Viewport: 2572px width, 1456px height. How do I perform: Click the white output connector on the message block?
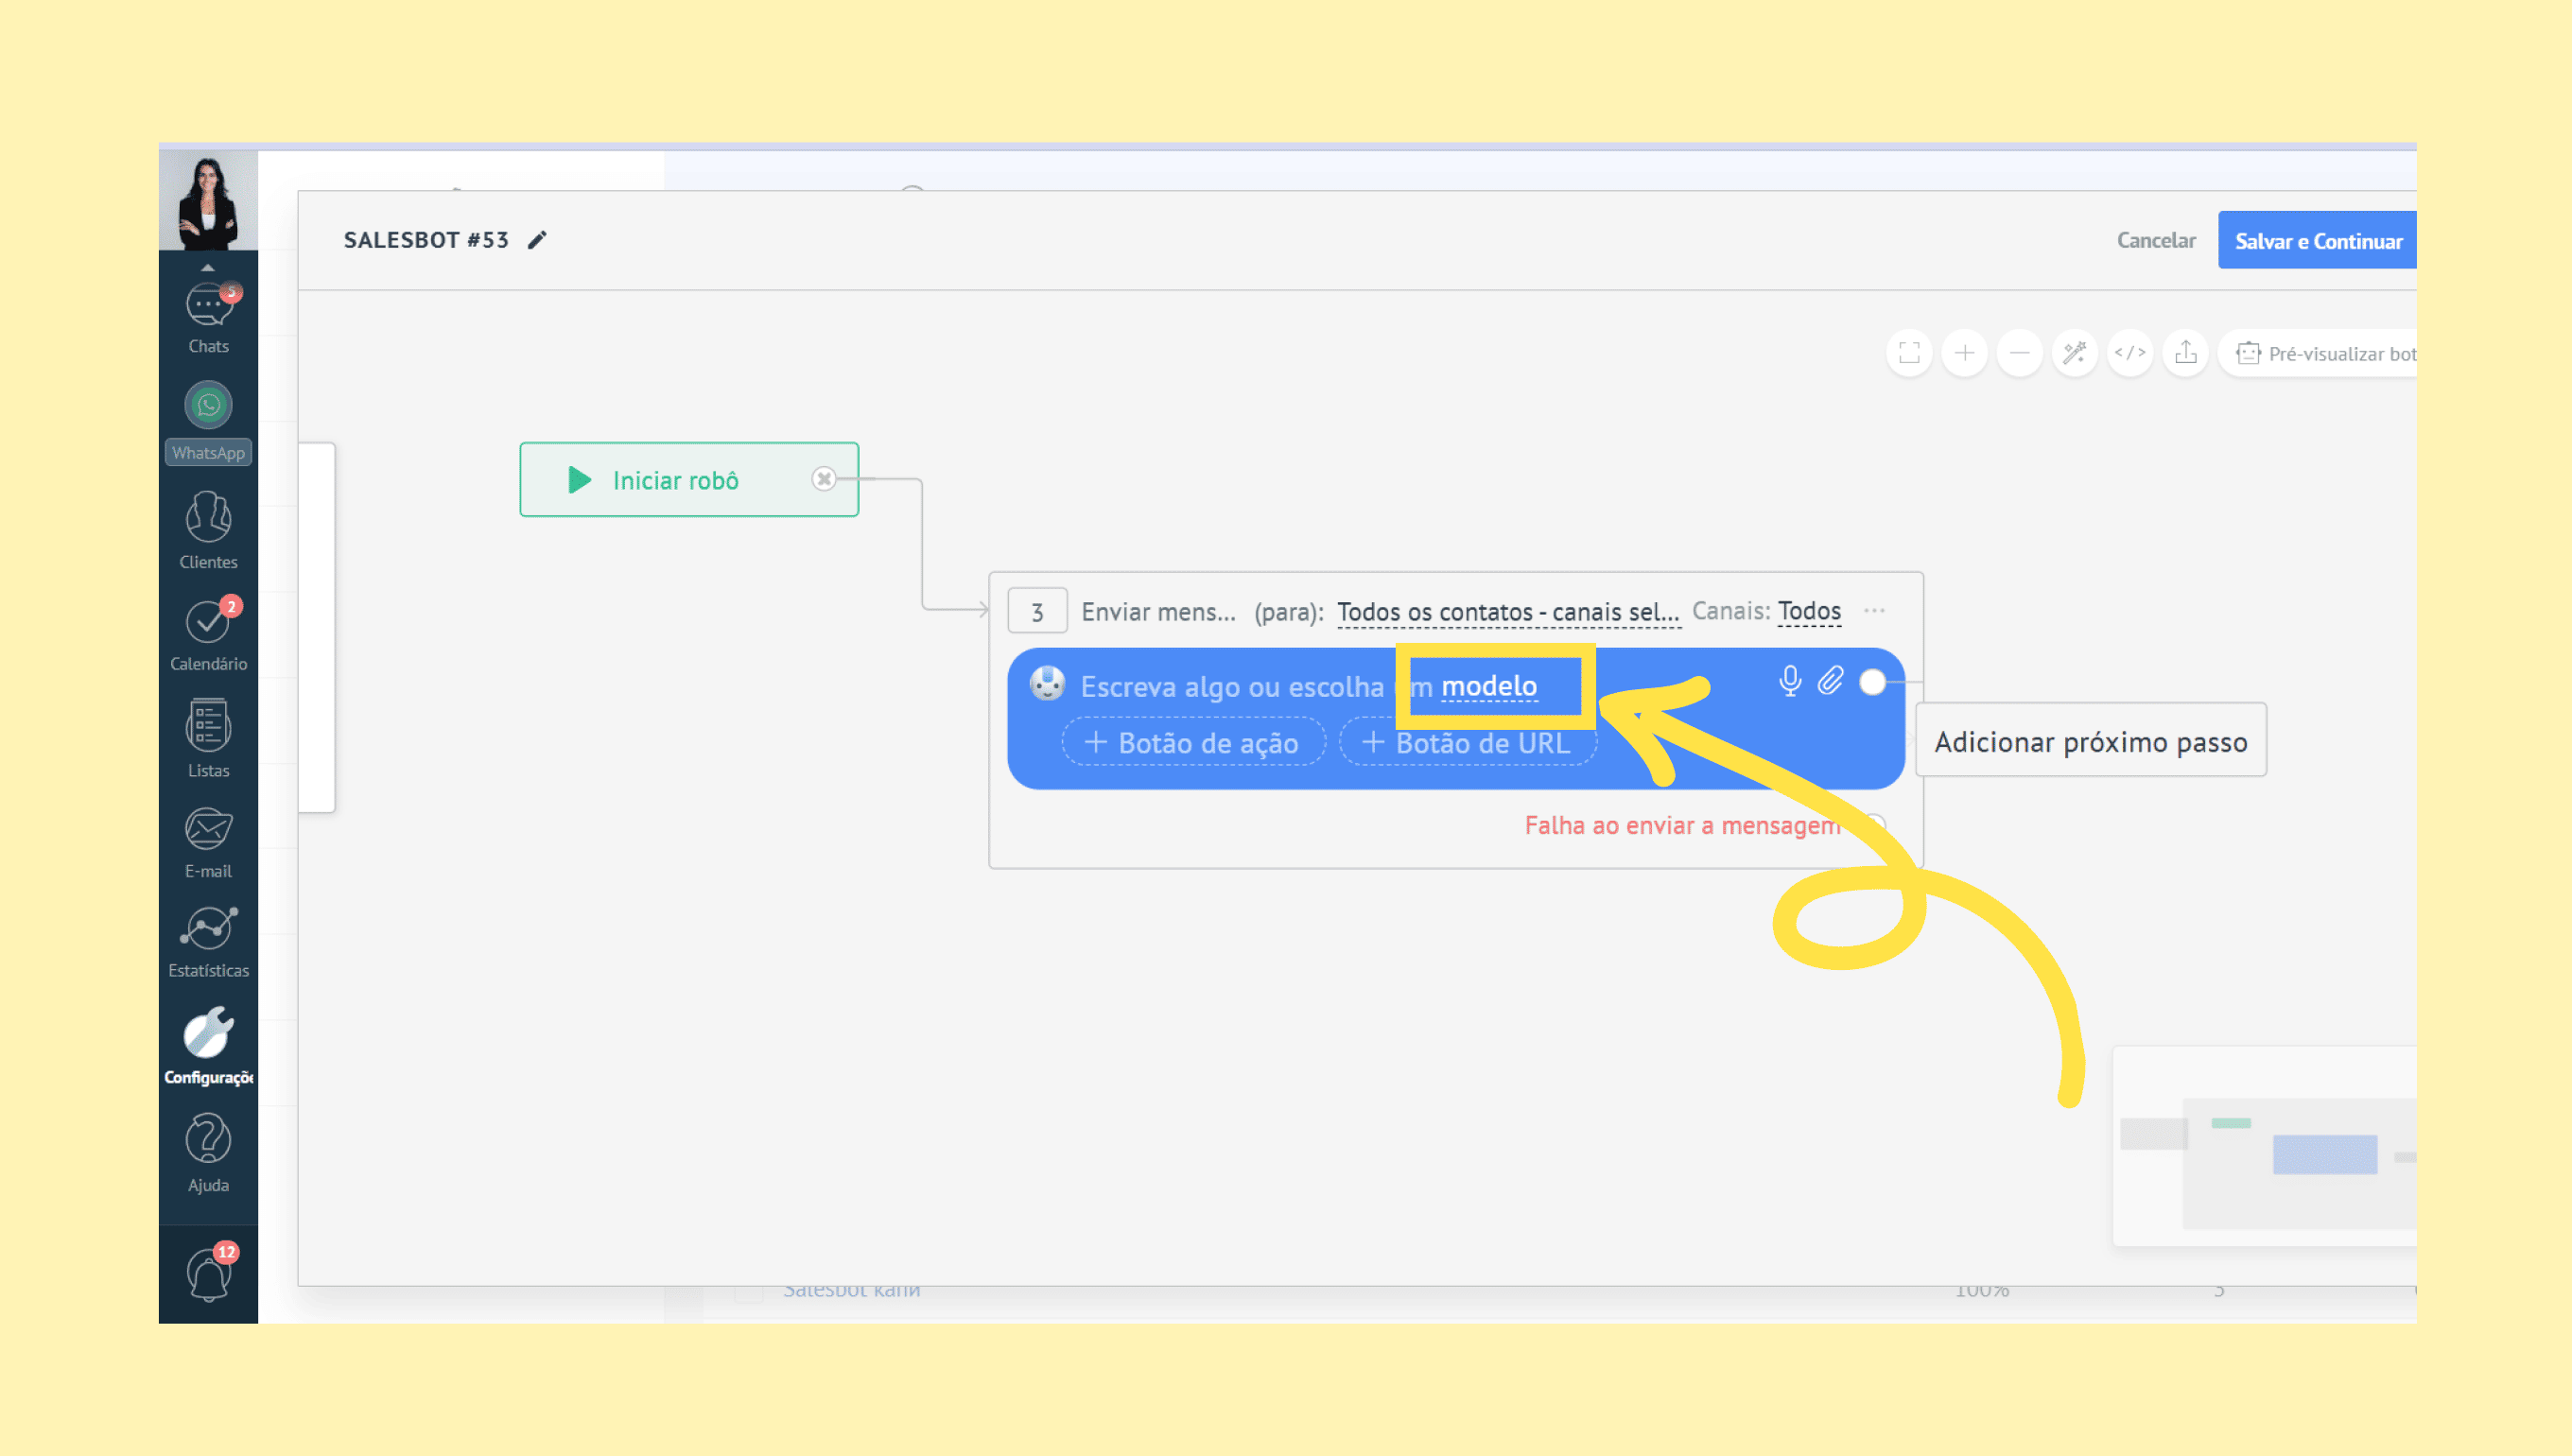(x=1872, y=682)
